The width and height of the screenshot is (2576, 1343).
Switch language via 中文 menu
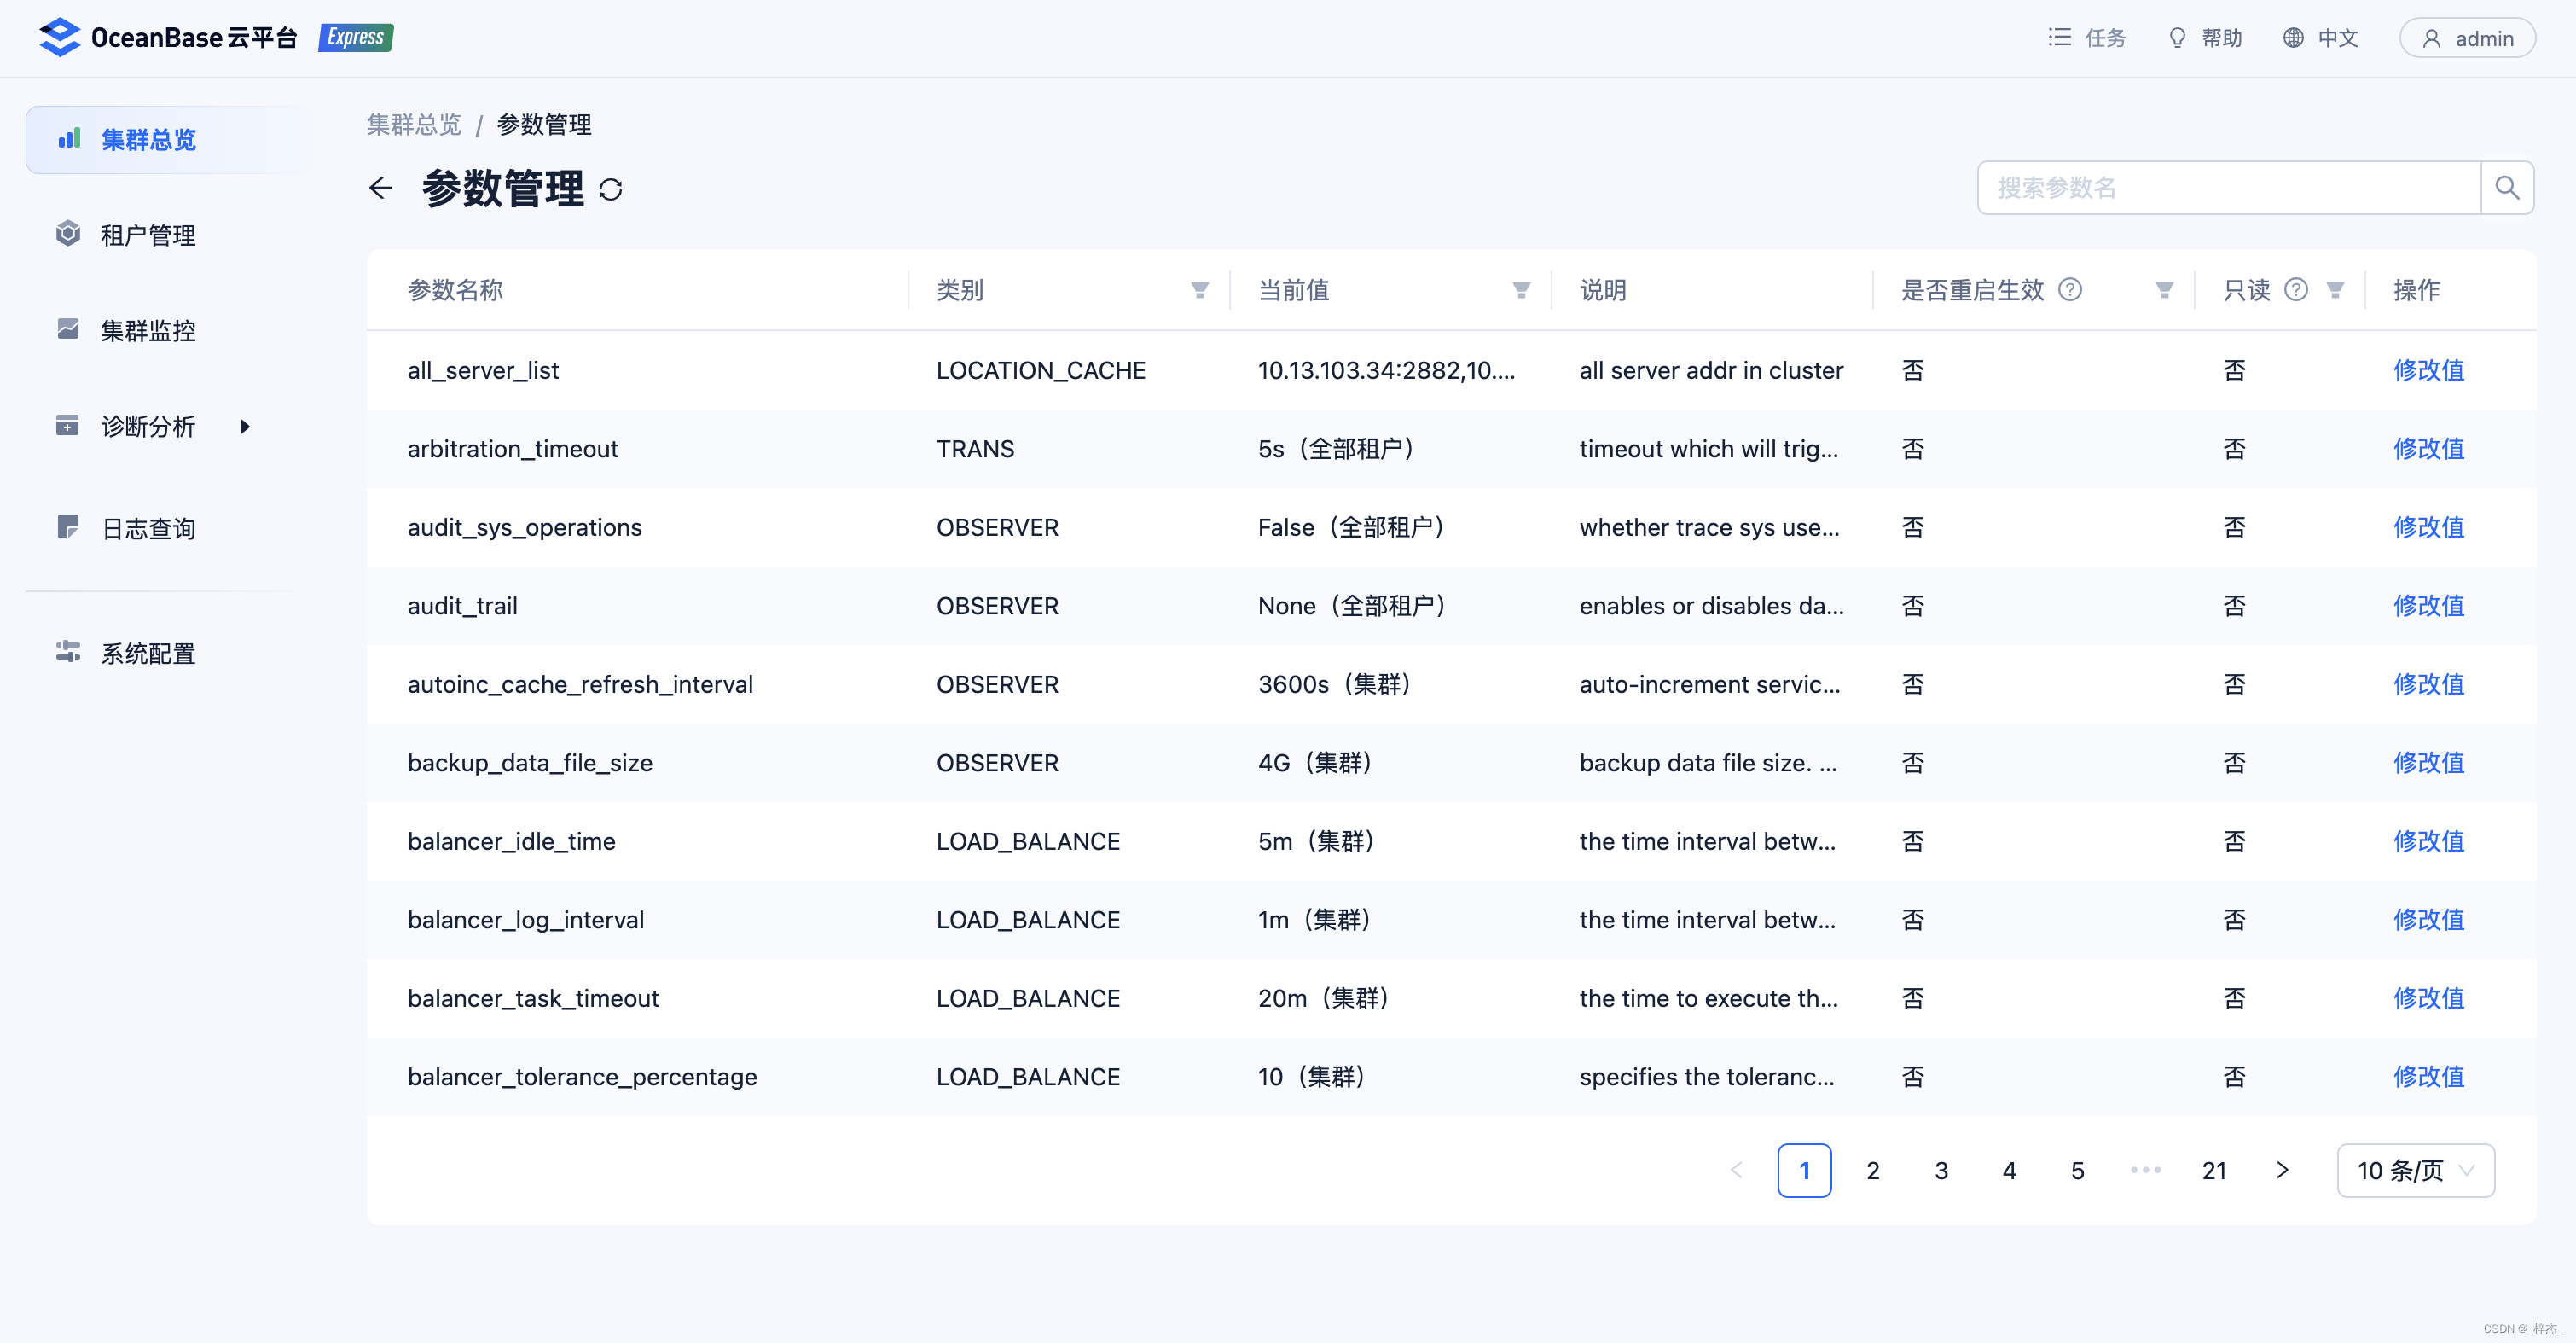point(2320,38)
